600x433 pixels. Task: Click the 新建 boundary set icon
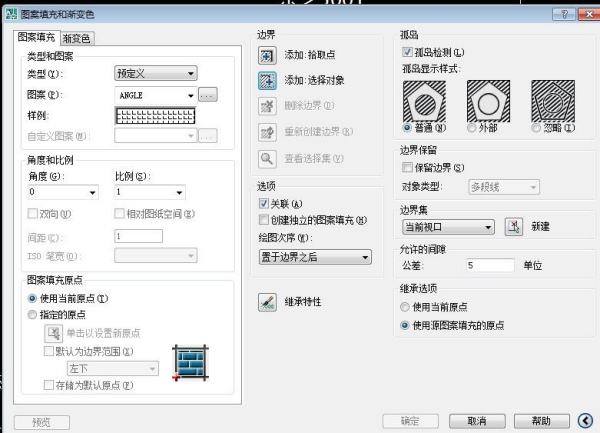click(514, 227)
